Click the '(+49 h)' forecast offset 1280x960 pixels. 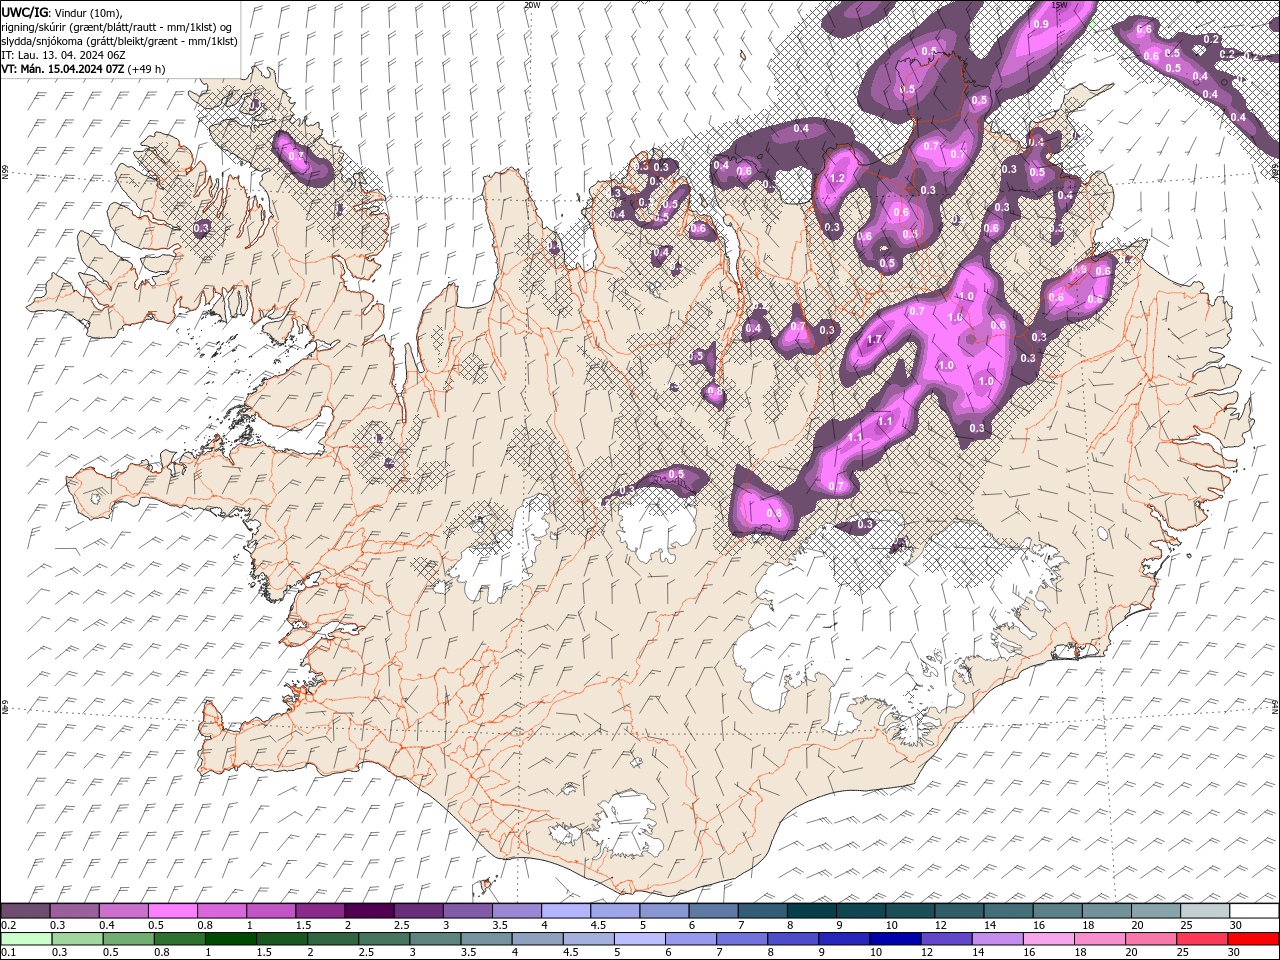pyautogui.click(x=146, y=69)
